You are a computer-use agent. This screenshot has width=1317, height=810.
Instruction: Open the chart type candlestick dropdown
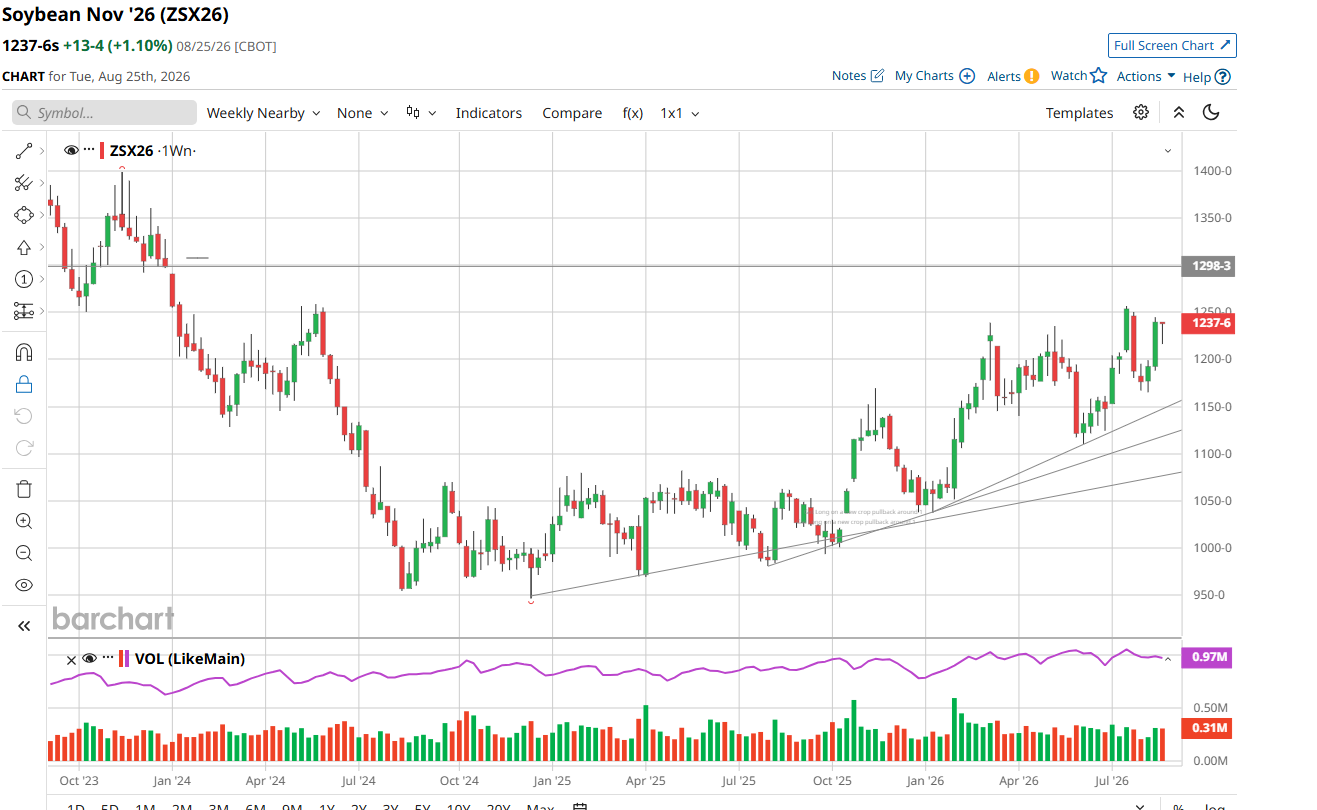[x=421, y=113]
